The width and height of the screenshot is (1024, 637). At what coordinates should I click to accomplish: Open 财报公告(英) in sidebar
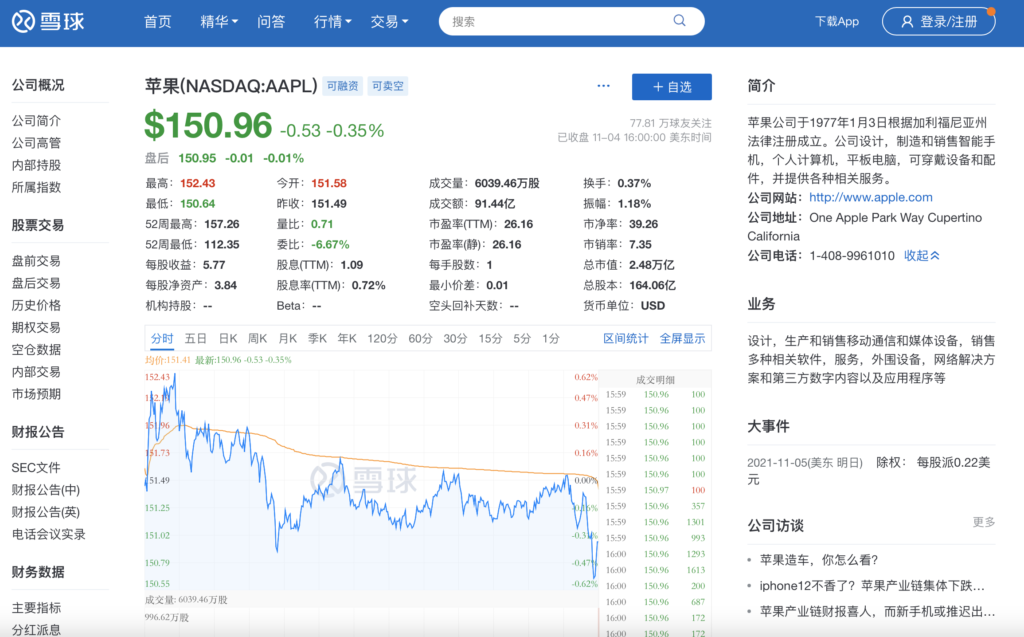(45, 512)
